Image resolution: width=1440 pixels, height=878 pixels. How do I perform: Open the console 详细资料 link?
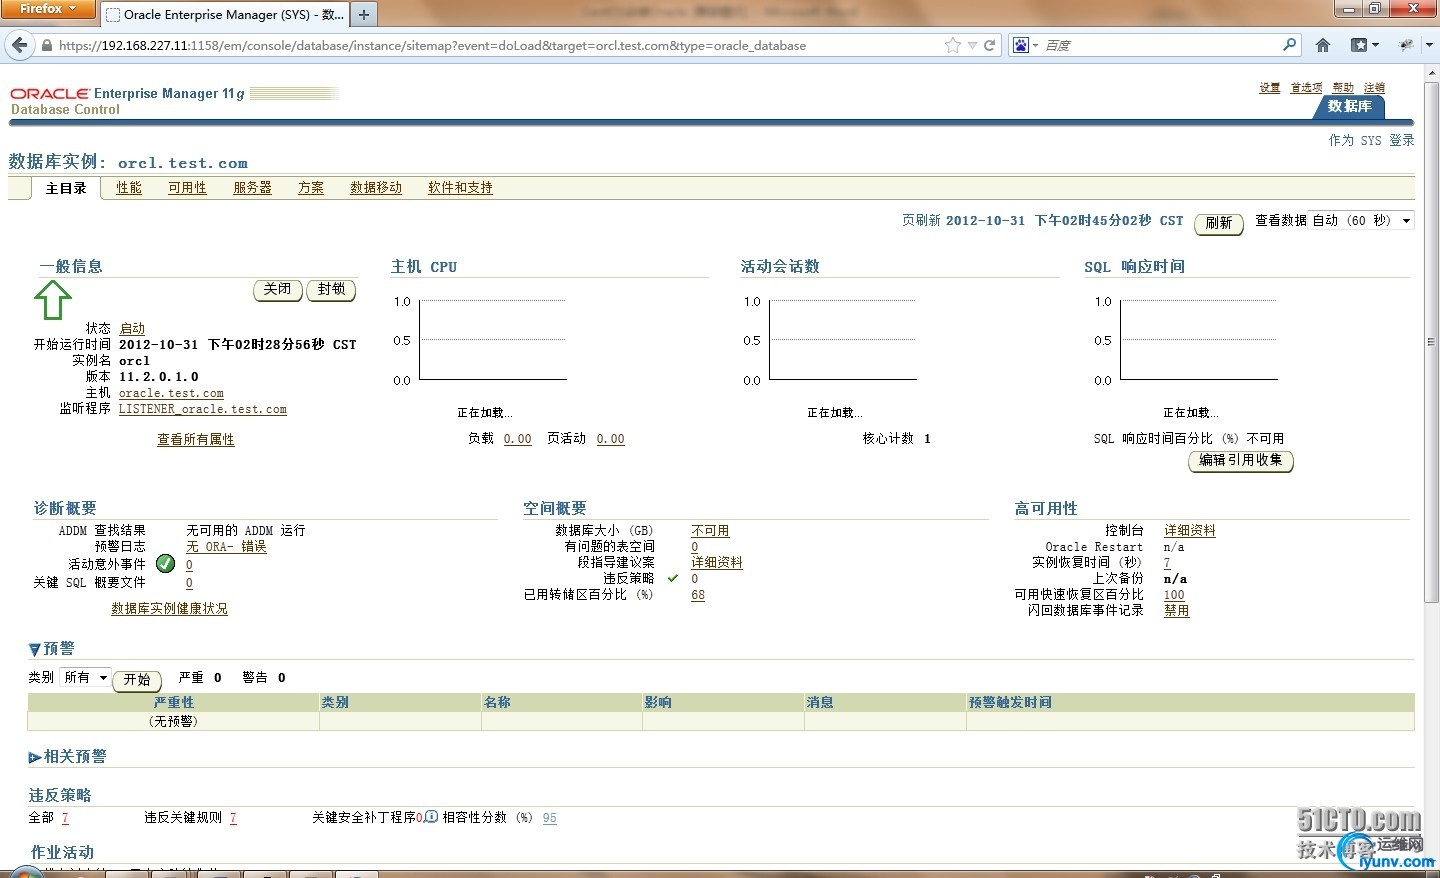(1190, 531)
